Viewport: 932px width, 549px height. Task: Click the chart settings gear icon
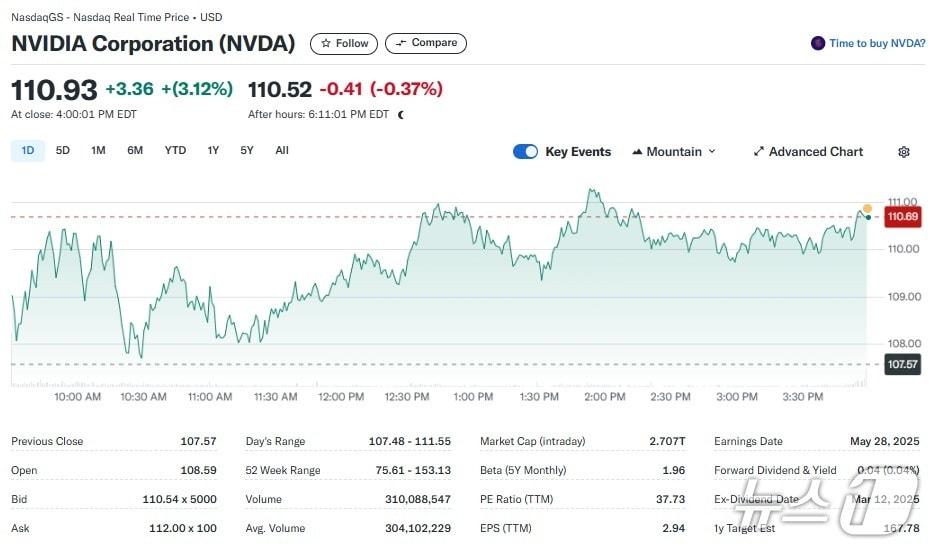(904, 152)
